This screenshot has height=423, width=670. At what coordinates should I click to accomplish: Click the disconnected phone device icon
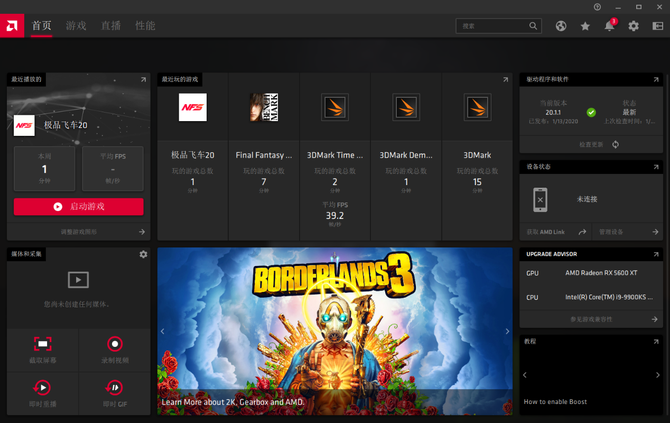pyautogui.click(x=540, y=200)
